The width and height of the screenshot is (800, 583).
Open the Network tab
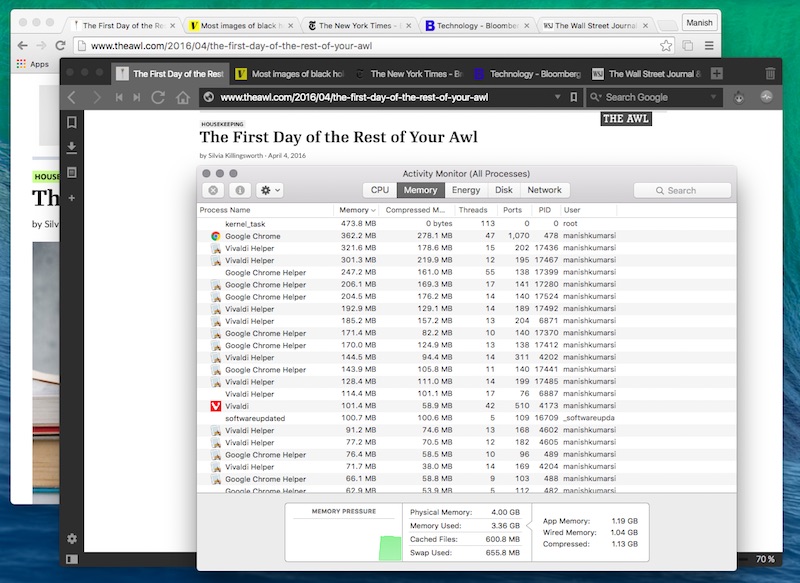544,190
